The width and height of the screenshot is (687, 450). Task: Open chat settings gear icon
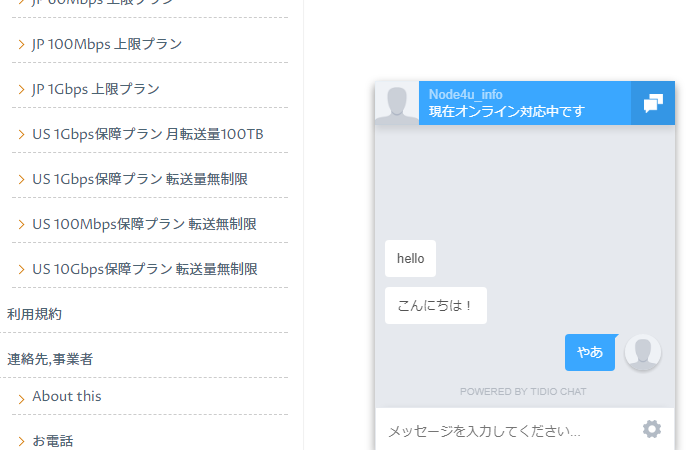pyautogui.click(x=652, y=429)
